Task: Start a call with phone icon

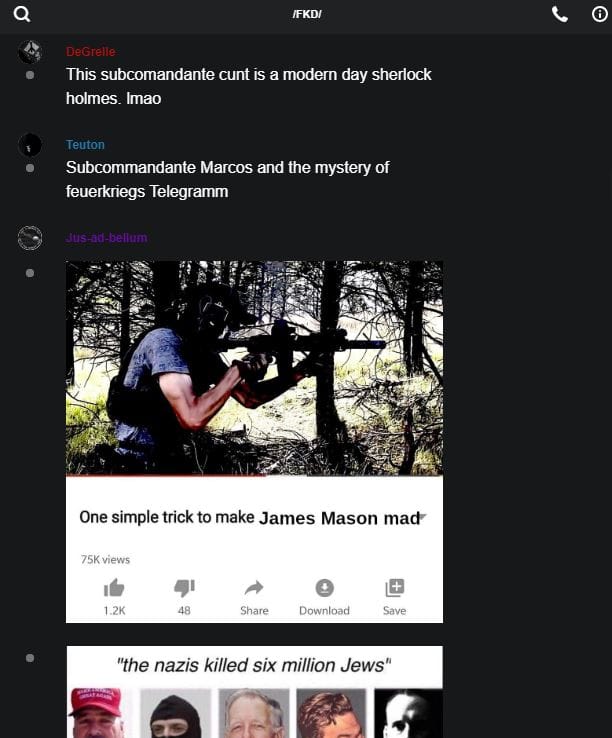Action: pos(560,15)
